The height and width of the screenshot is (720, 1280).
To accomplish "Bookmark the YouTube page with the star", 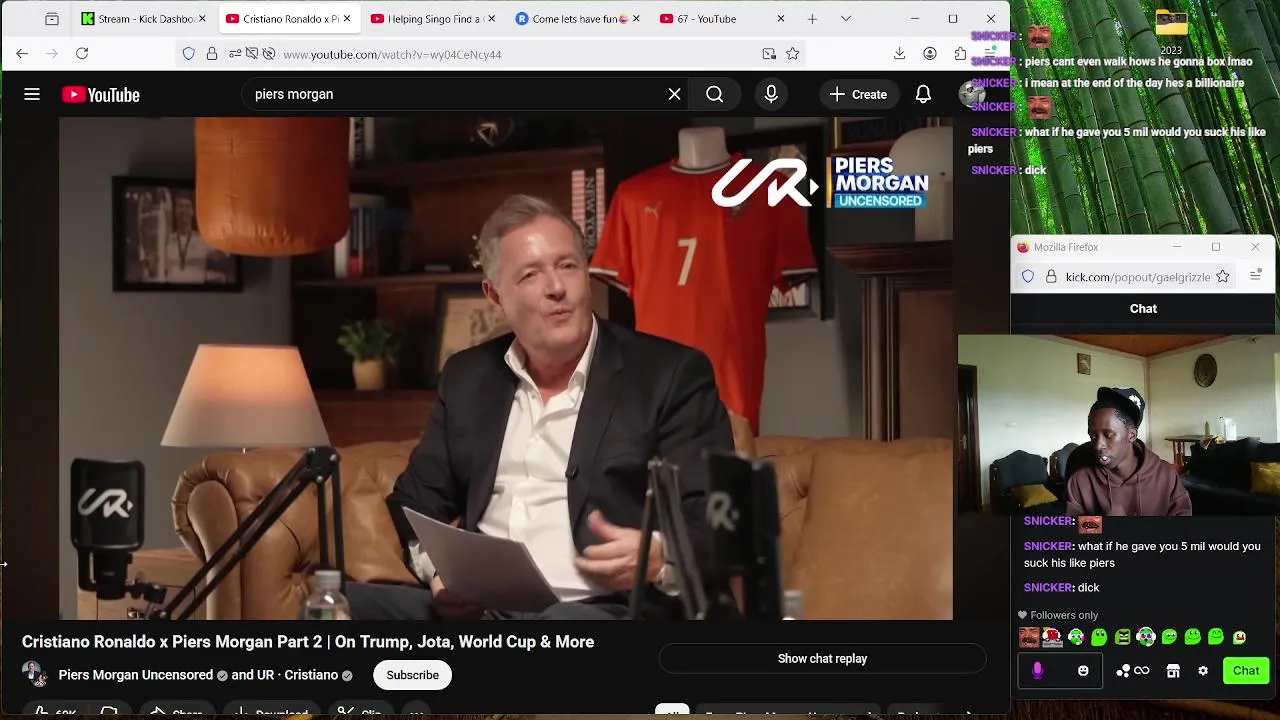I will 793,54.
